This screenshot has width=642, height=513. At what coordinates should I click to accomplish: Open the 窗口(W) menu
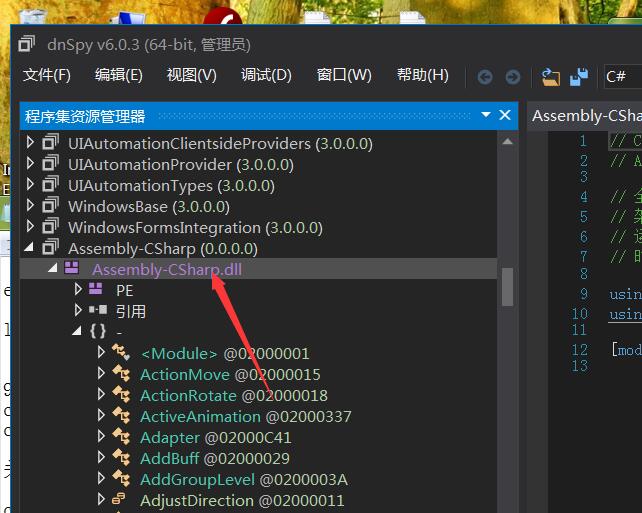[x=344, y=75]
